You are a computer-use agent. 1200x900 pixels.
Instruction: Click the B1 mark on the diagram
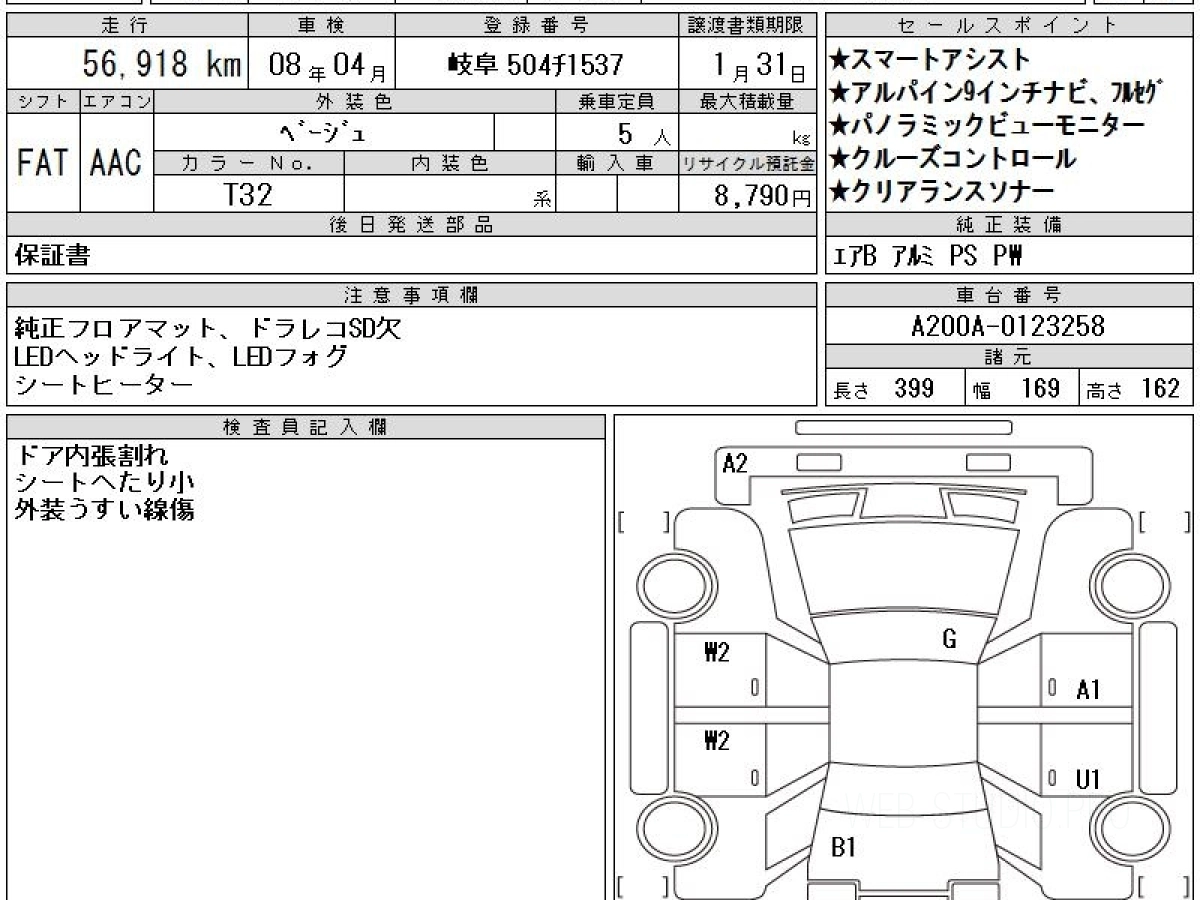click(844, 848)
